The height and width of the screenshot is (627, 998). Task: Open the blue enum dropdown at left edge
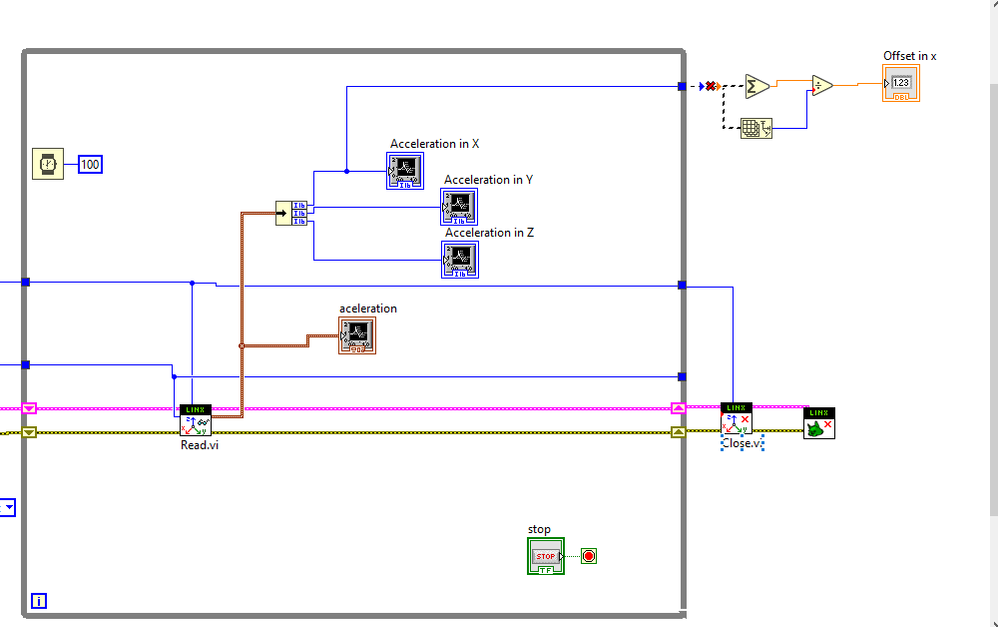8,507
